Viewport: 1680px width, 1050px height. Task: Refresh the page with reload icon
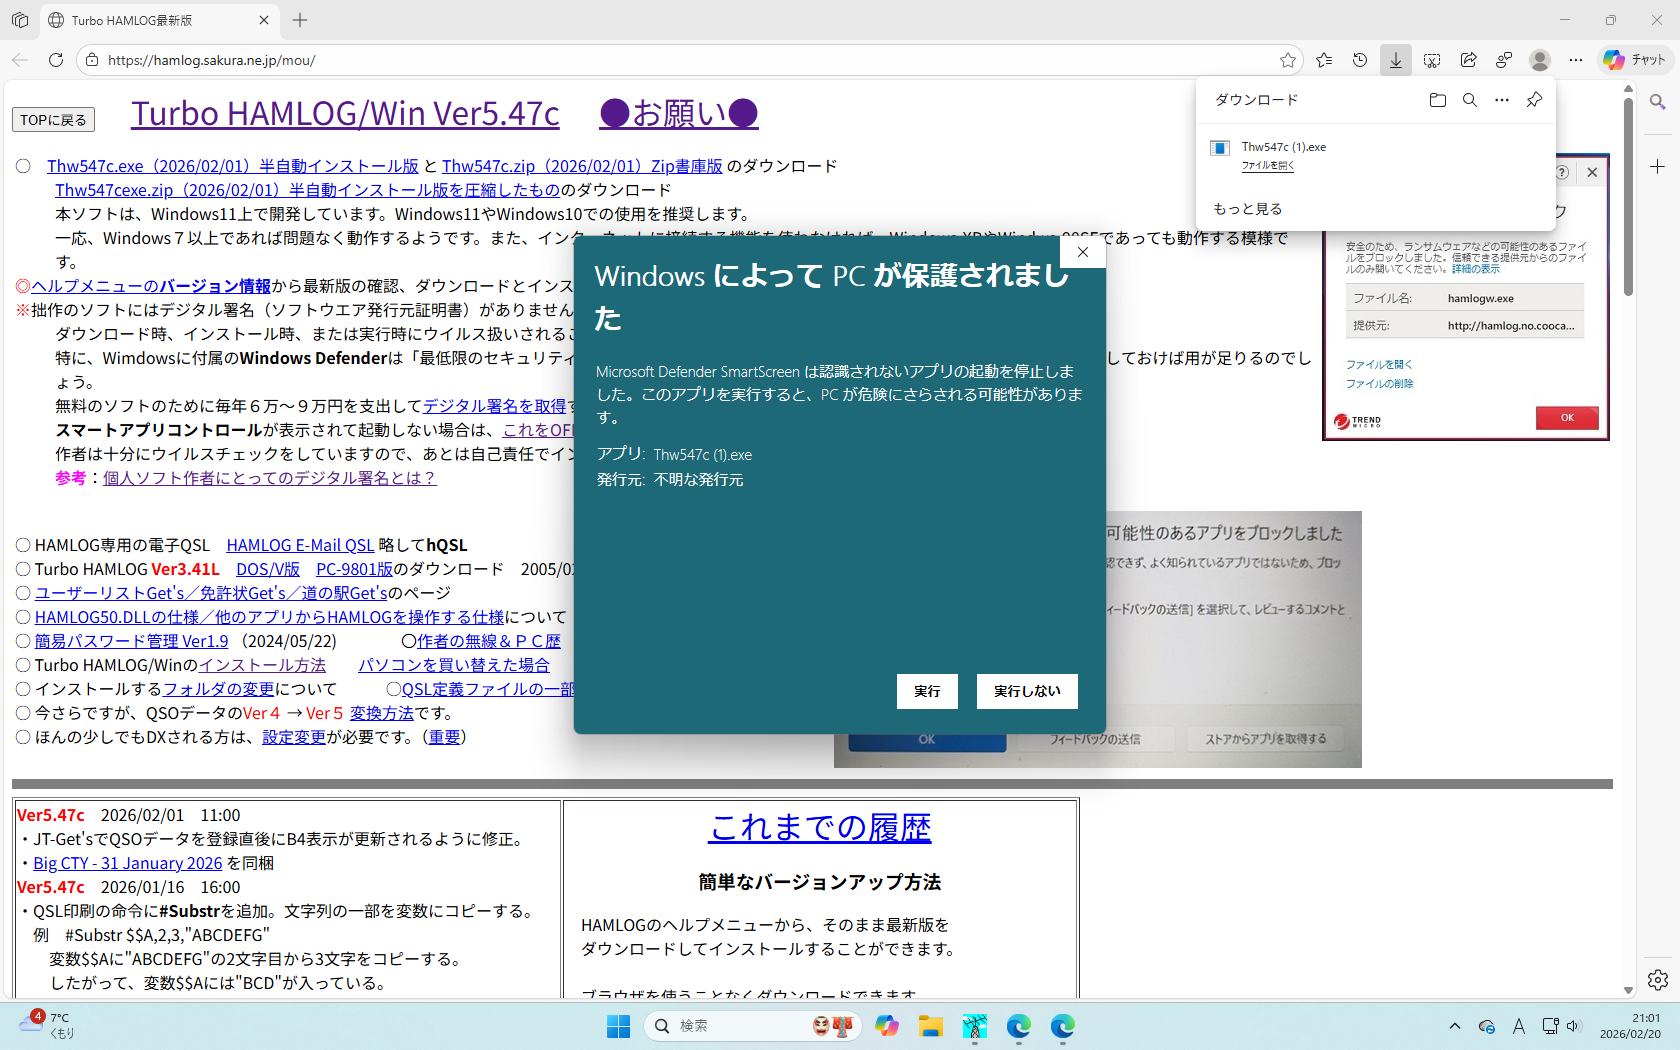click(x=56, y=60)
